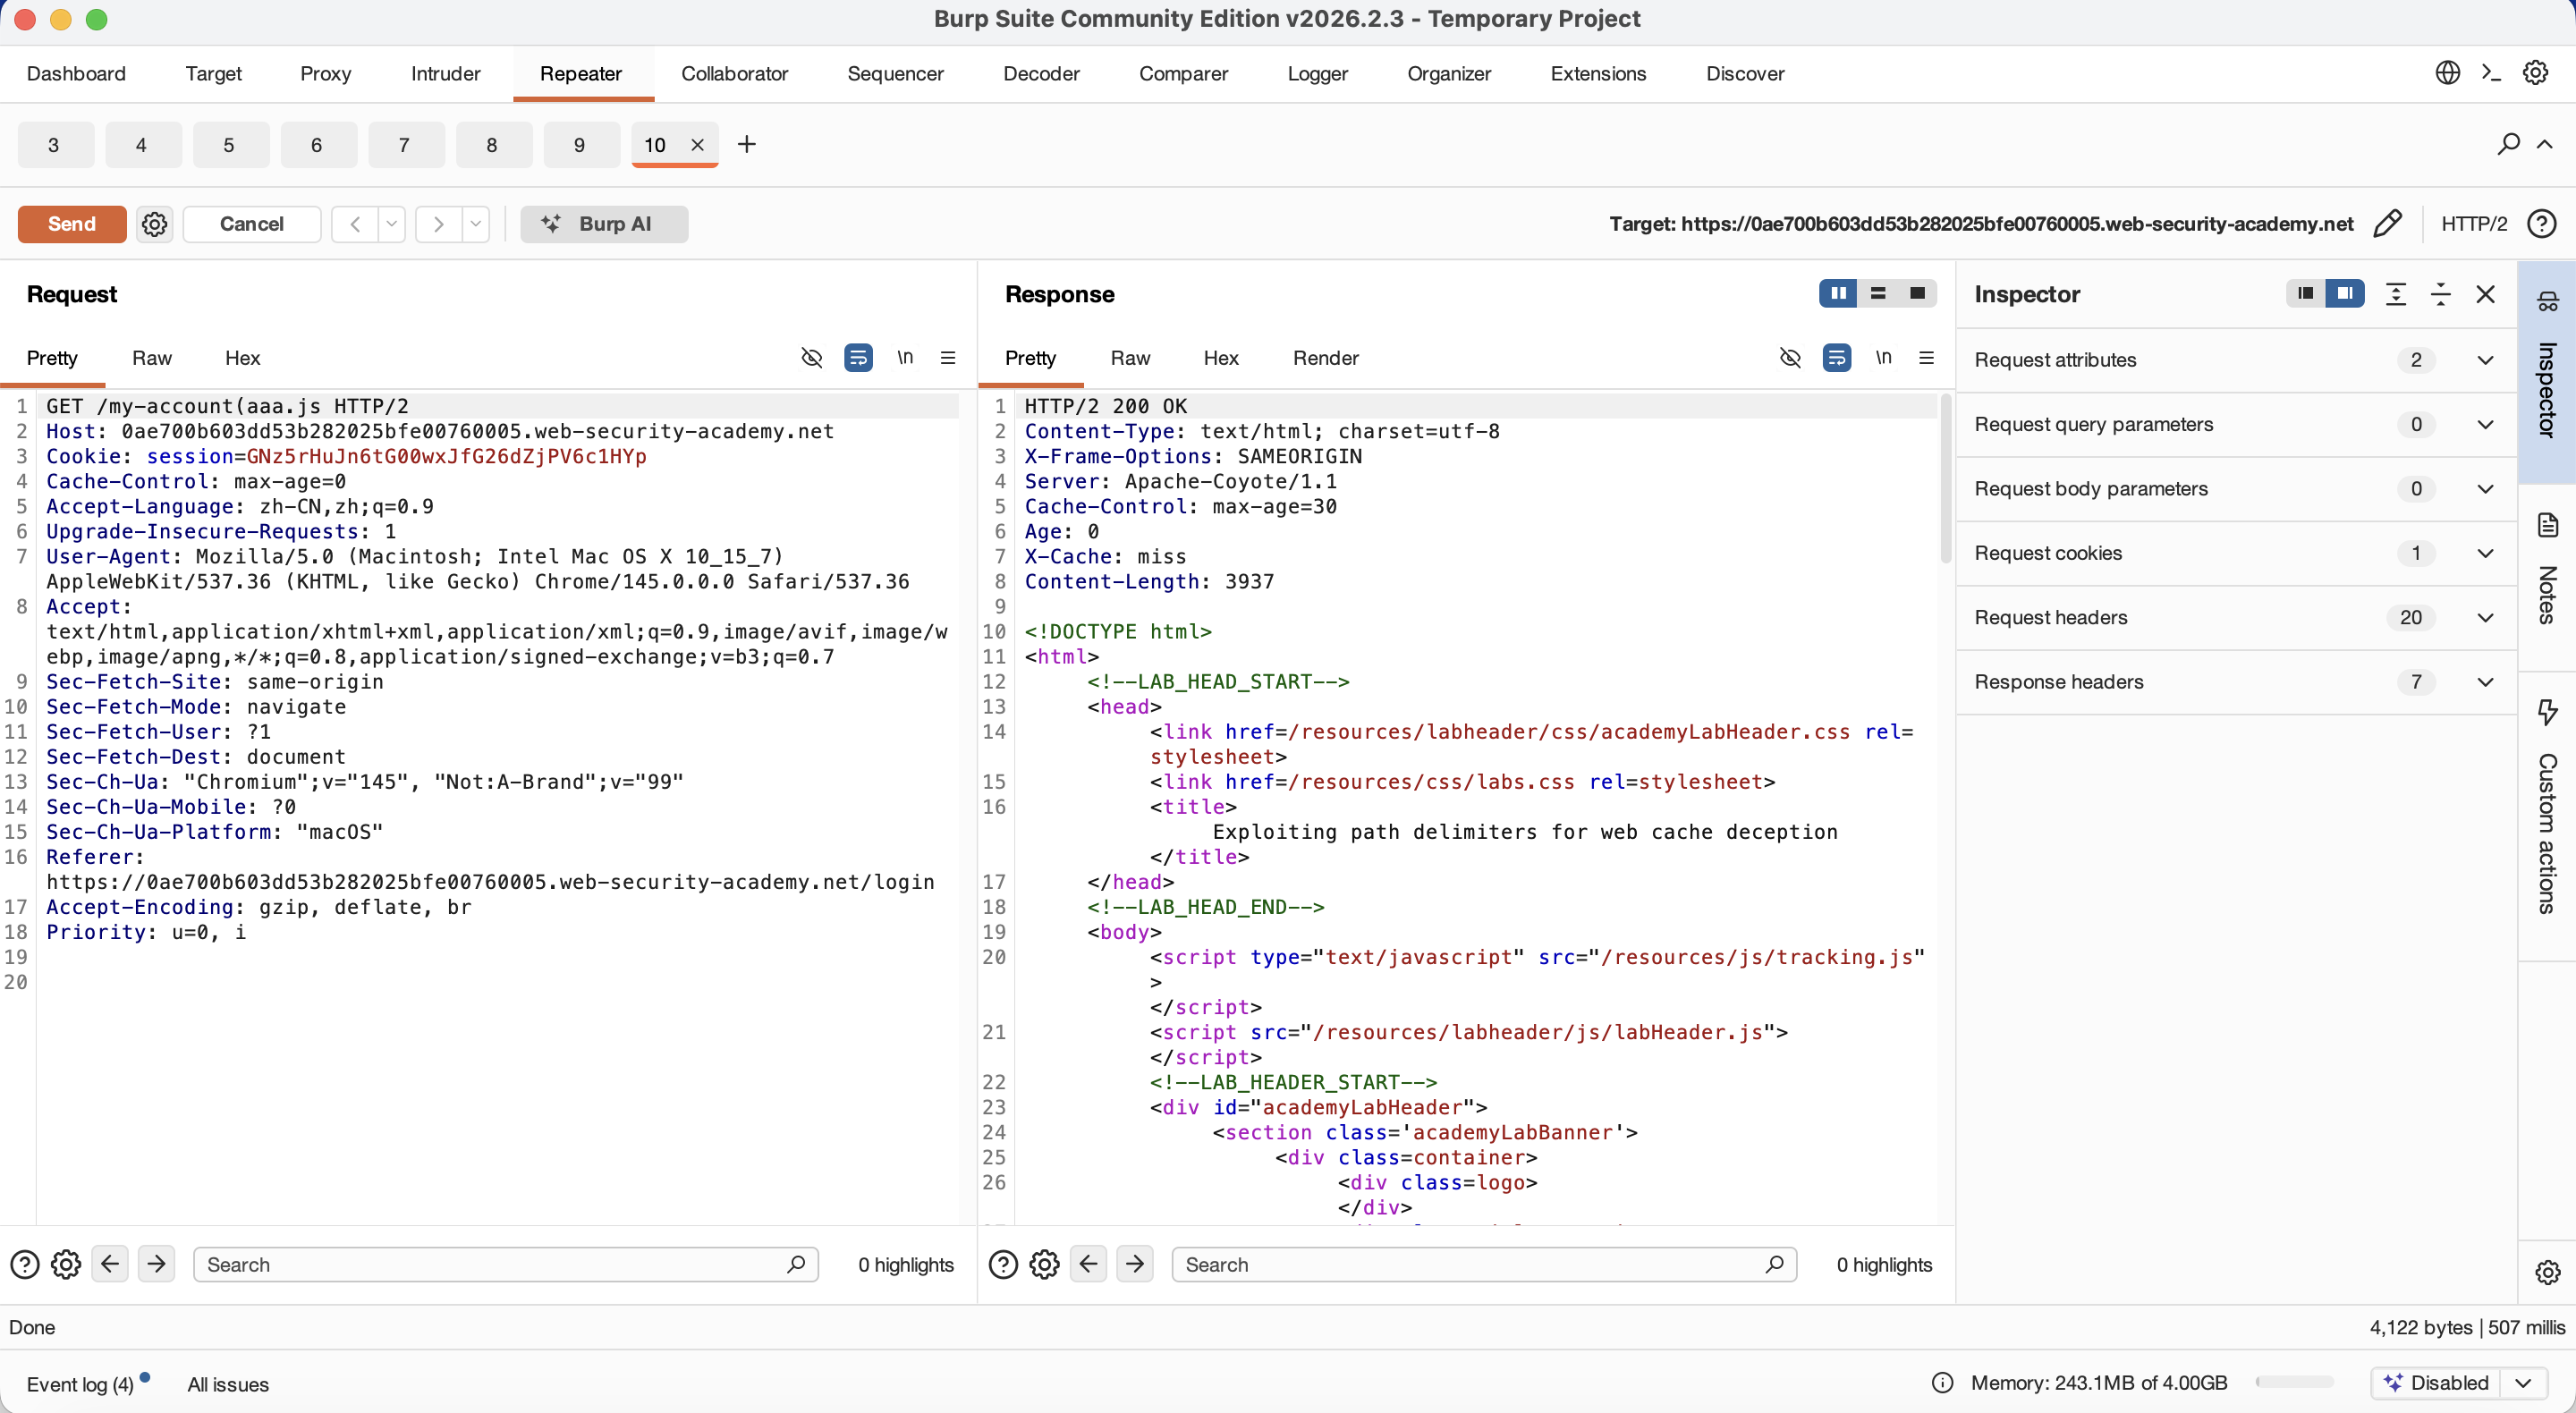The image size is (2576, 1413).
Task: Open side panel settings gear at bottom right
Action: click(x=2547, y=1272)
